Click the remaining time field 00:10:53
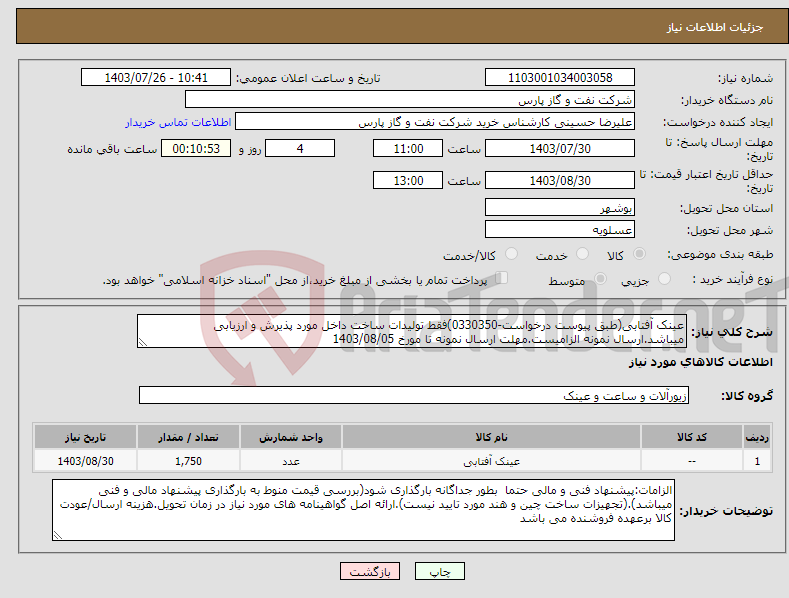This screenshot has width=789, height=598. (196, 148)
